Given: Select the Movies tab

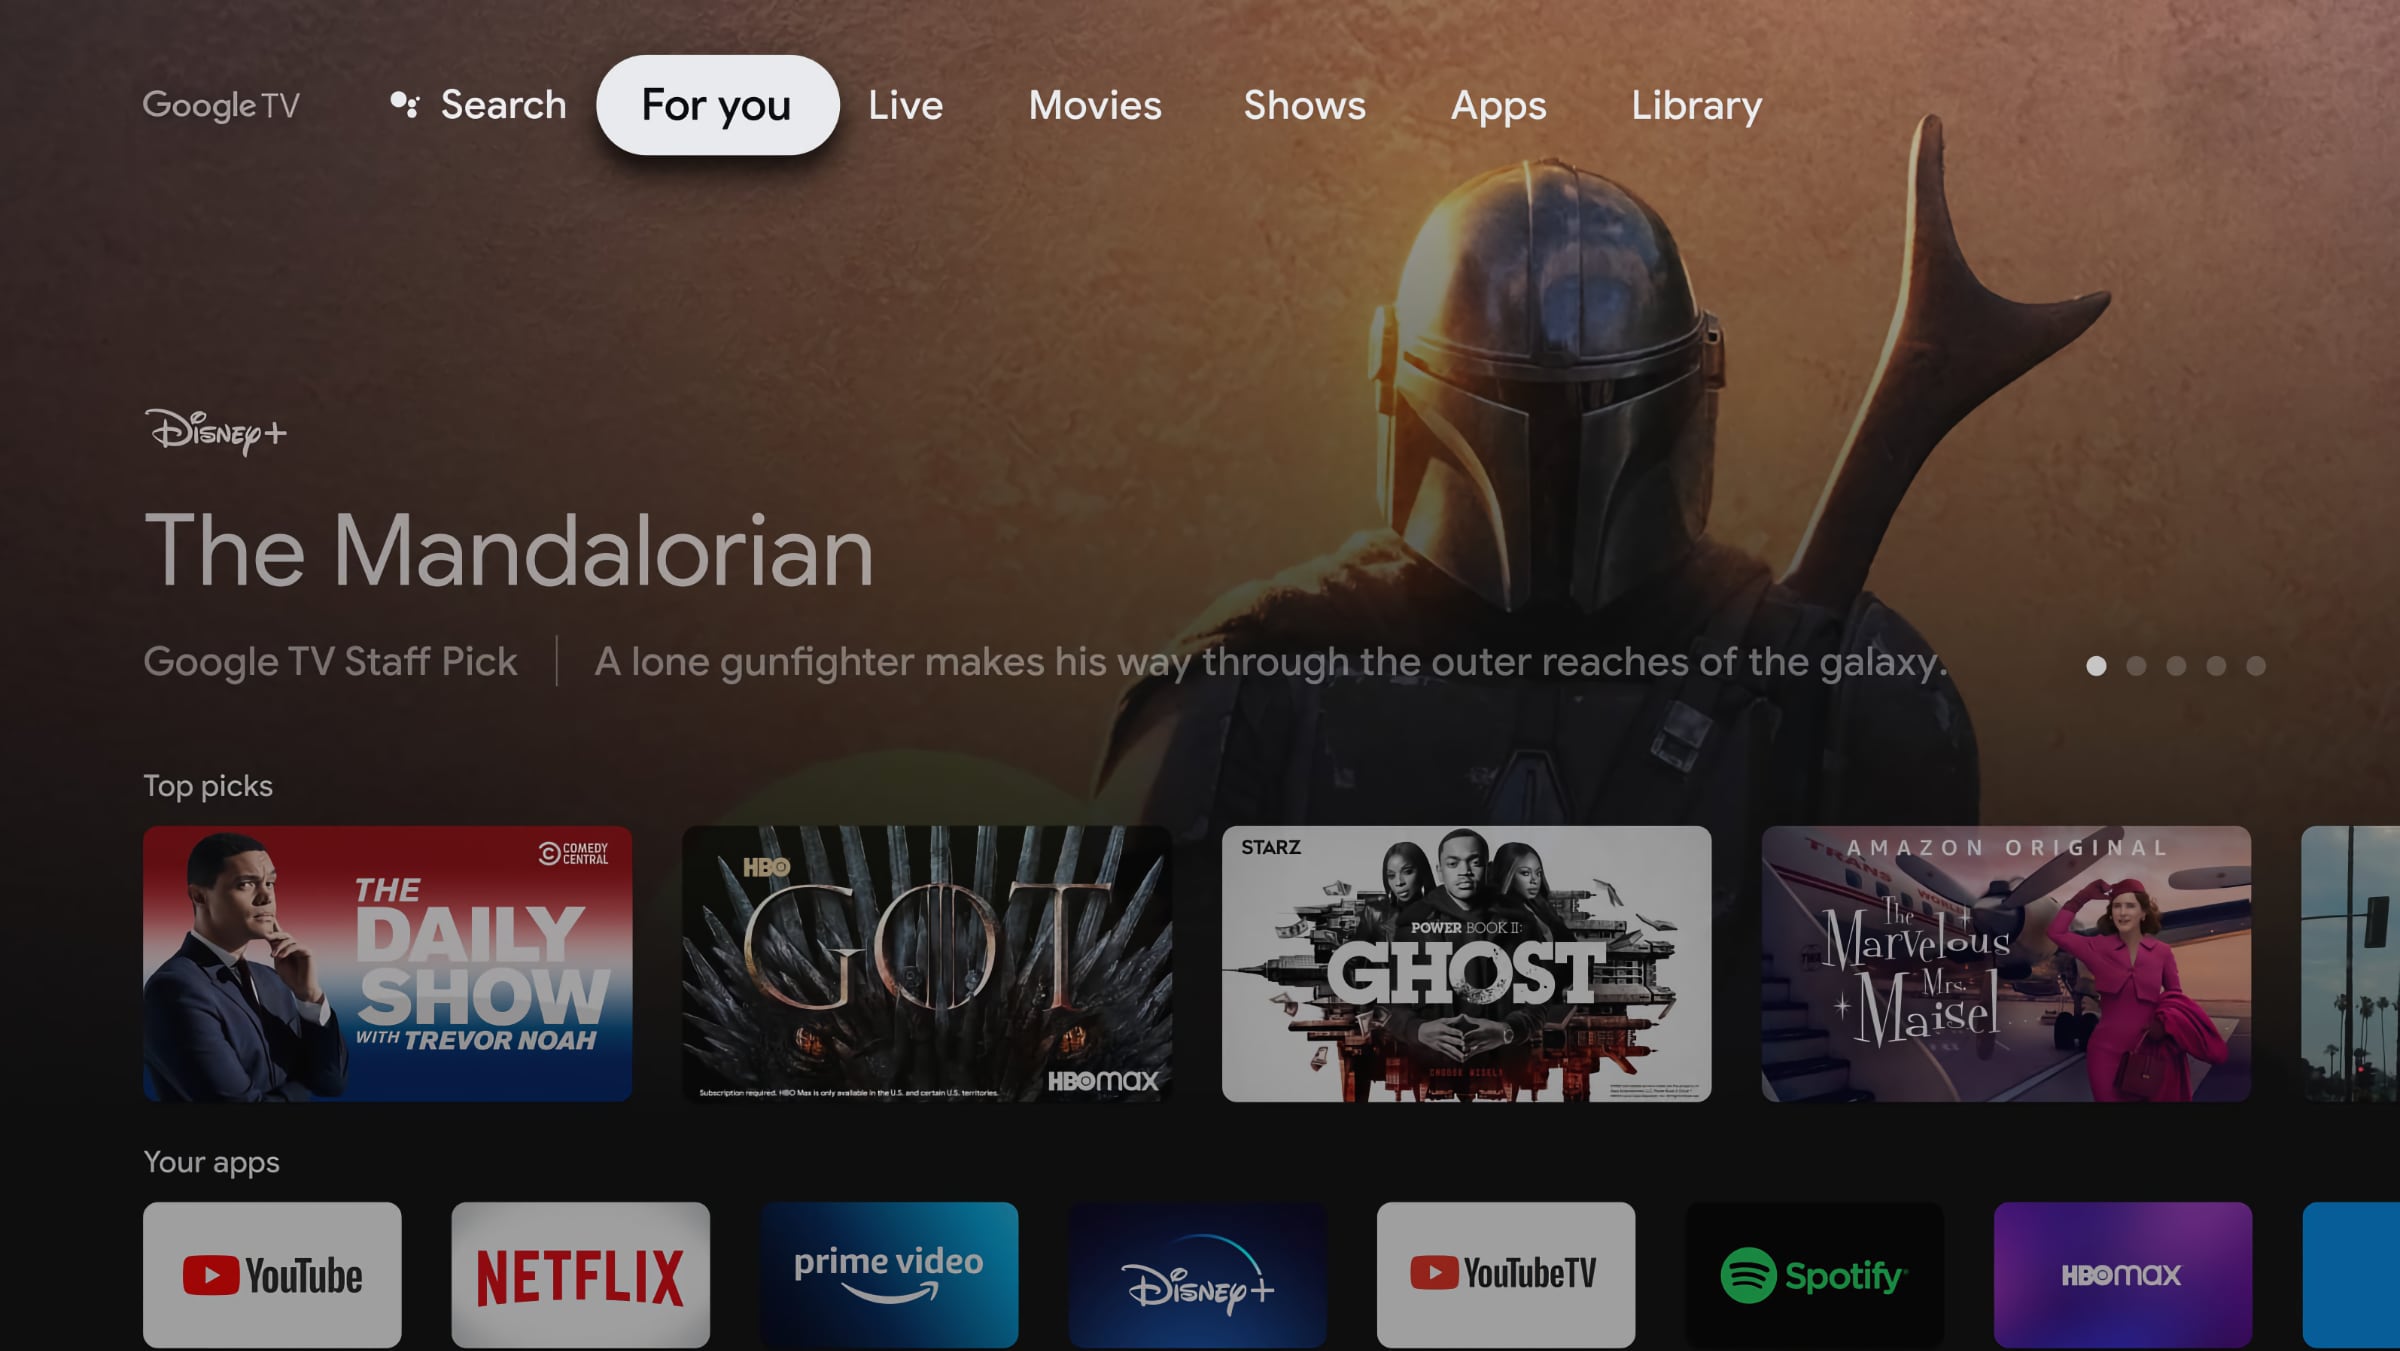Looking at the screenshot, I should point(1095,104).
